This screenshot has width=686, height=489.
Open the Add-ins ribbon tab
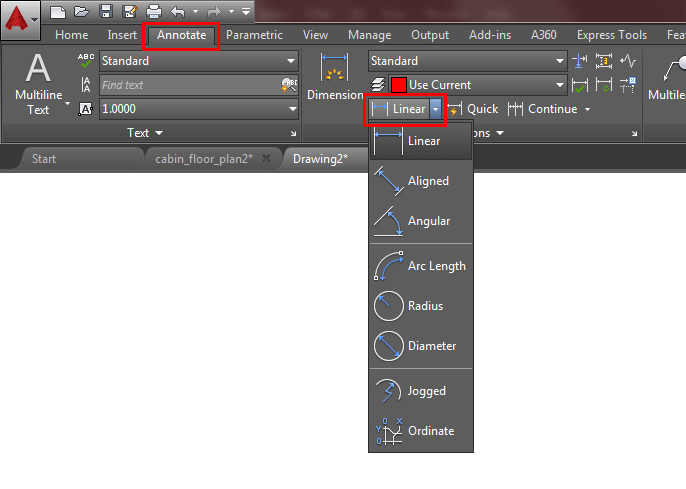pyautogui.click(x=490, y=35)
